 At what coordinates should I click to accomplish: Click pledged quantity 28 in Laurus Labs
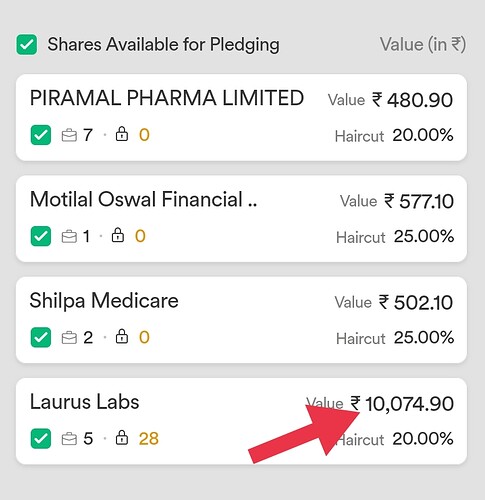(x=149, y=439)
